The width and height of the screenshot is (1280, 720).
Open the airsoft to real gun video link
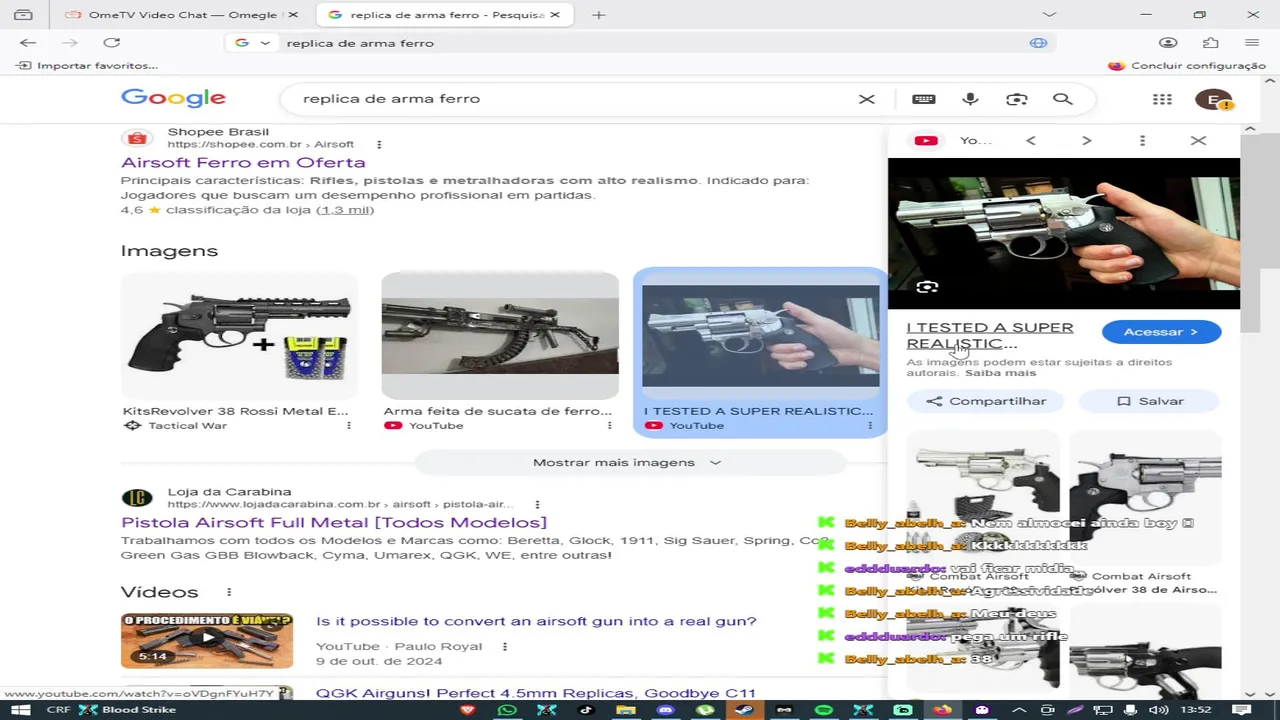click(536, 621)
